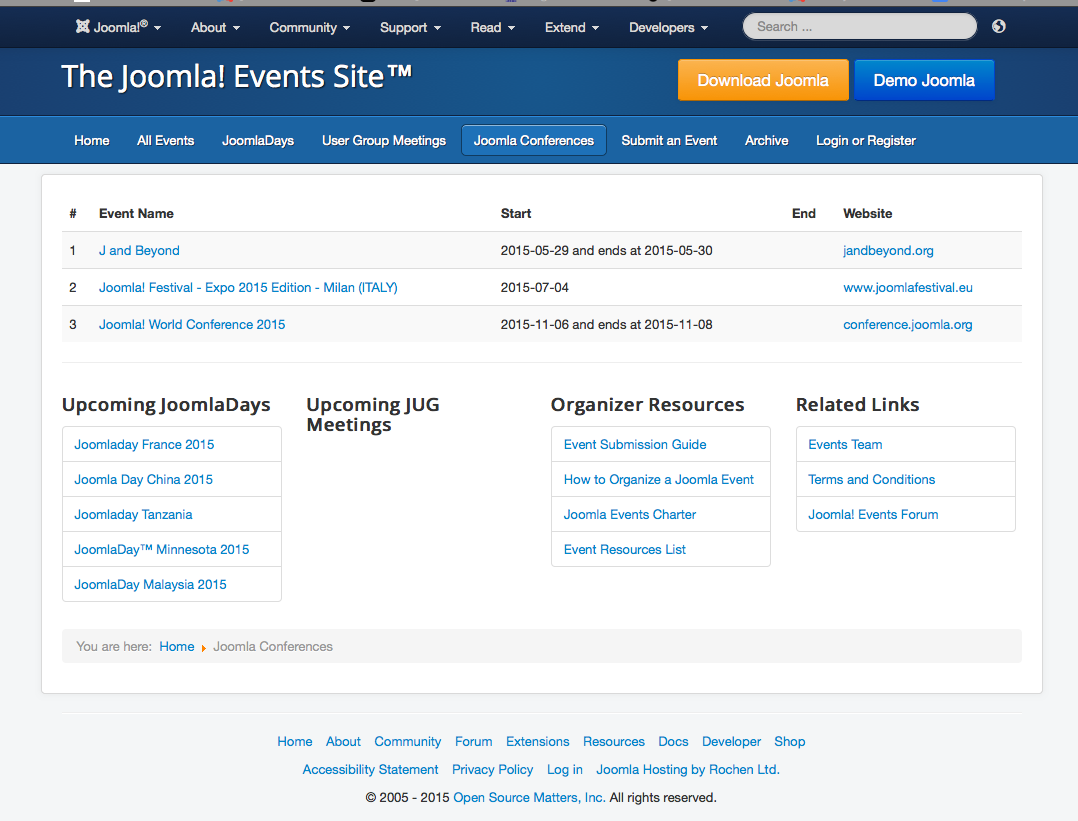The image size is (1078, 821).
Task: Click the footer Developer link
Action: coord(732,741)
